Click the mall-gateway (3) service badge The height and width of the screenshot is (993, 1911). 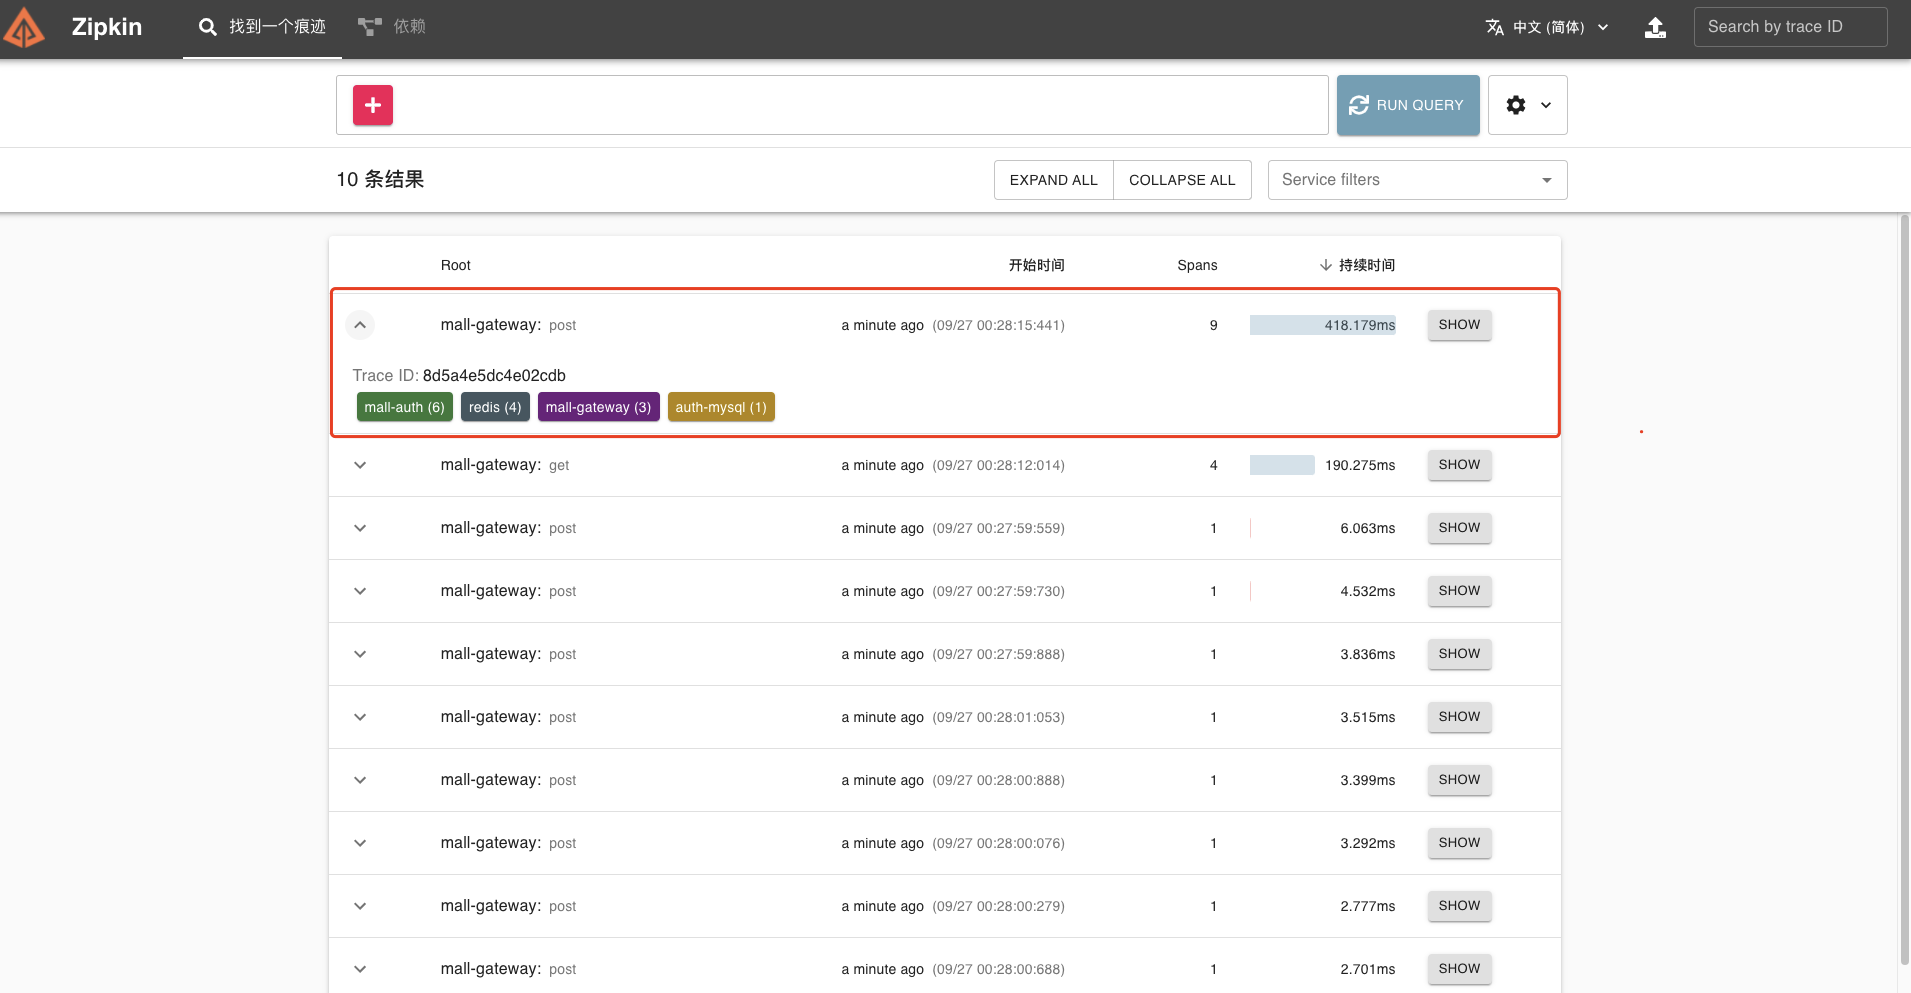pyautogui.click(x=598, y=407)
